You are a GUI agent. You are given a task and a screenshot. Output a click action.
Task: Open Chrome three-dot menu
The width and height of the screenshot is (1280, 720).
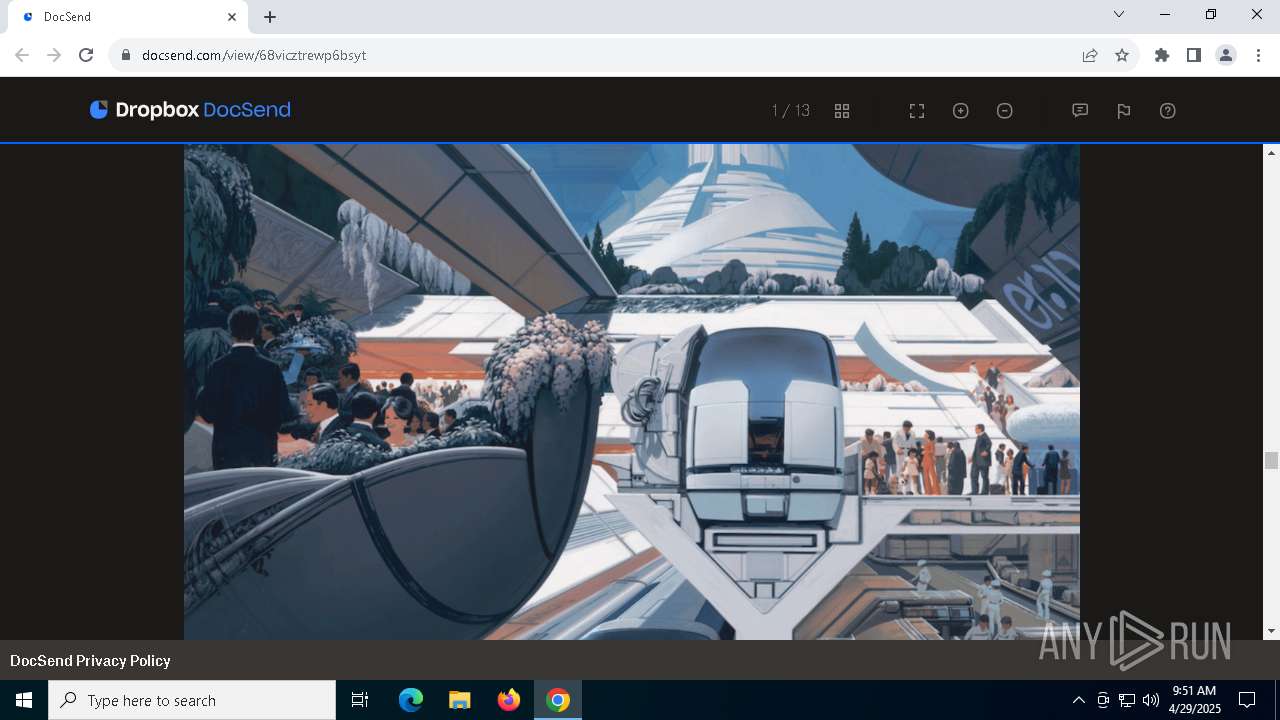(x=1257, y=55)
